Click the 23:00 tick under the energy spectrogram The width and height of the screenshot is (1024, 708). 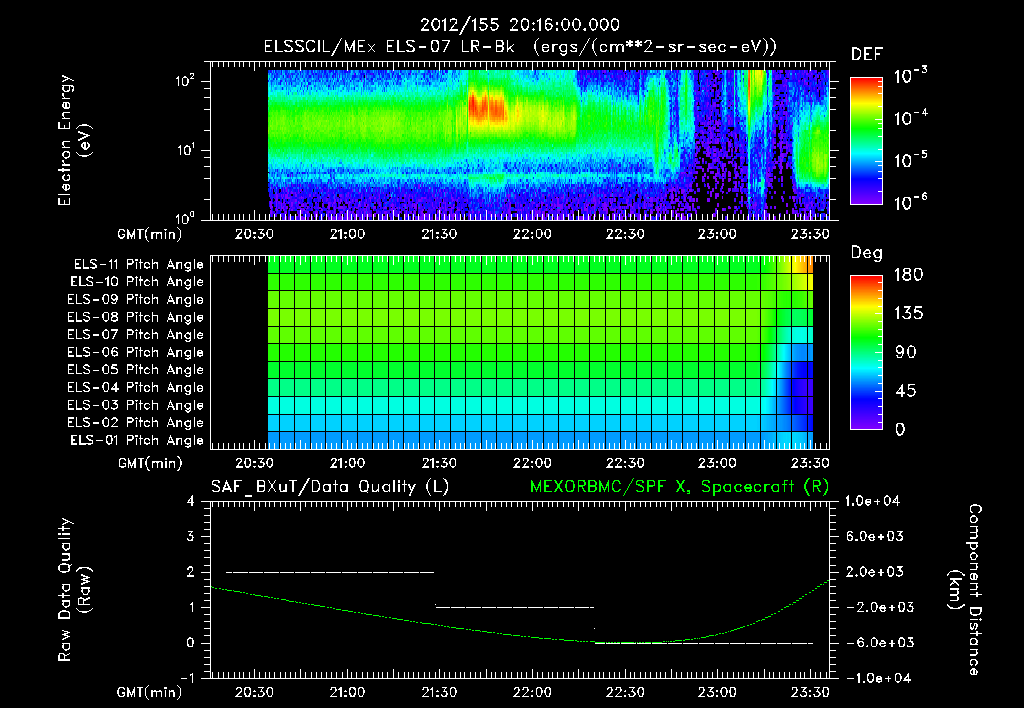(717, 234)
